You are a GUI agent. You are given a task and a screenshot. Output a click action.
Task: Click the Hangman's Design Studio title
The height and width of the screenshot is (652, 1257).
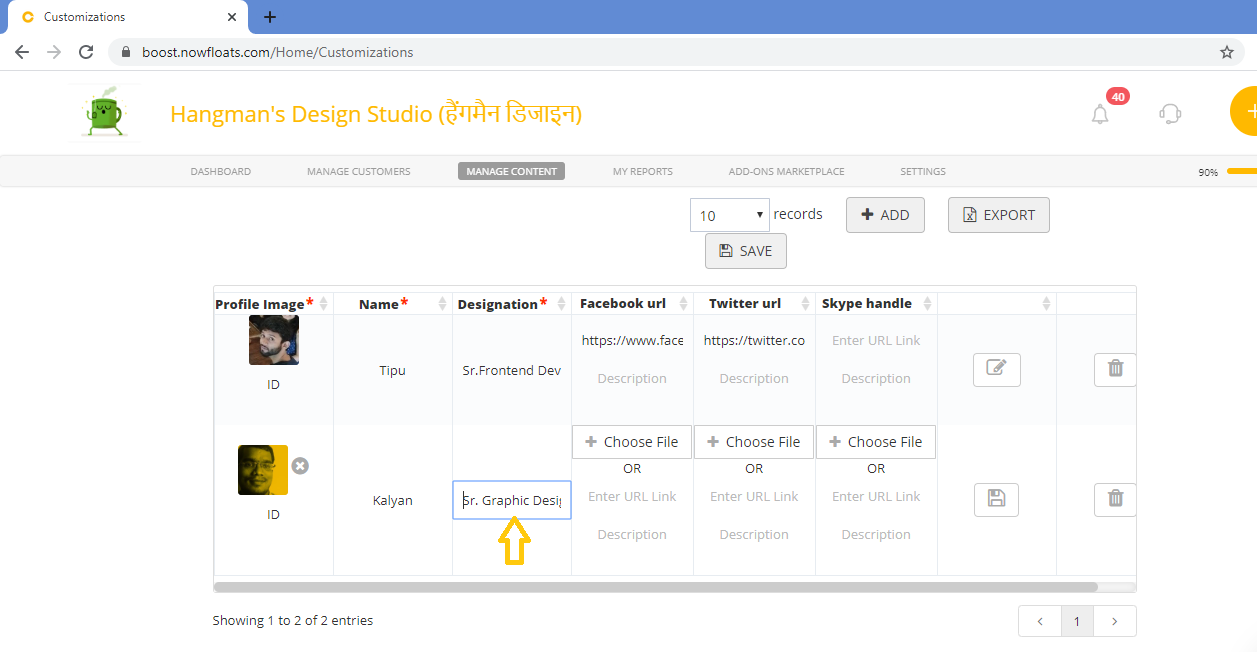click(376, 114)
